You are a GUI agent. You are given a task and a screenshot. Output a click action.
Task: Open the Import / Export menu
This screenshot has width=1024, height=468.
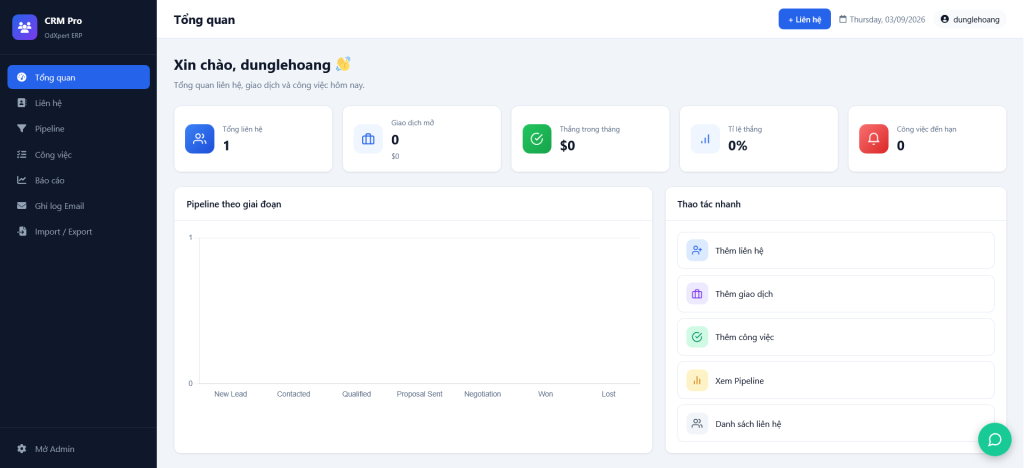coord(78,231)
